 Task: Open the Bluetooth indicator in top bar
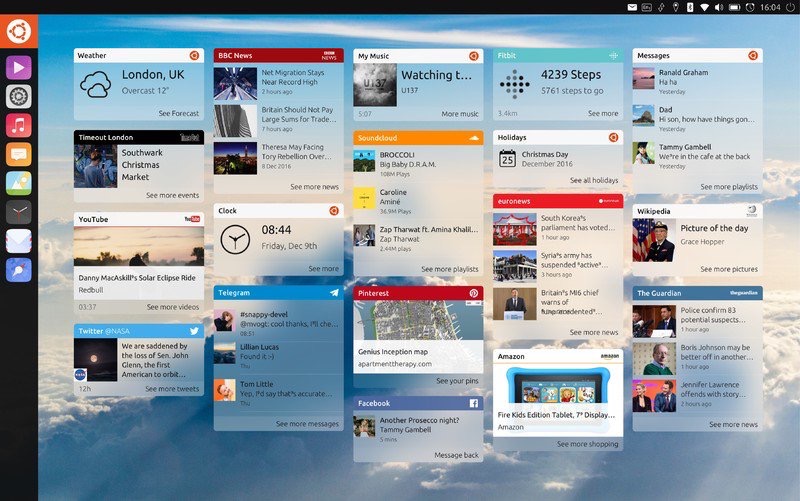point(690,7)
